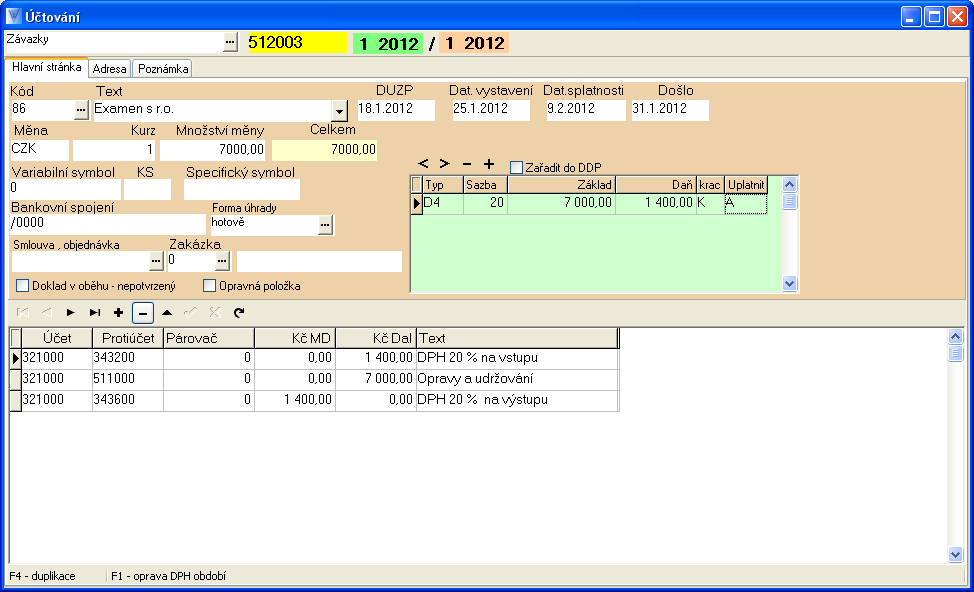
Task: Click Protiúčet cell 511000
Action: (x=127, y=379)
